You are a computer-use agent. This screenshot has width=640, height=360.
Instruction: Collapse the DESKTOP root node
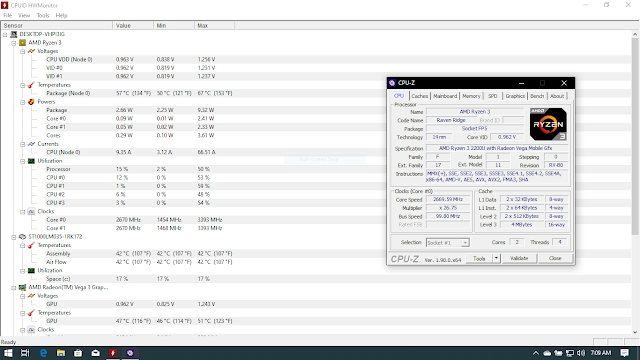(5, 34)
